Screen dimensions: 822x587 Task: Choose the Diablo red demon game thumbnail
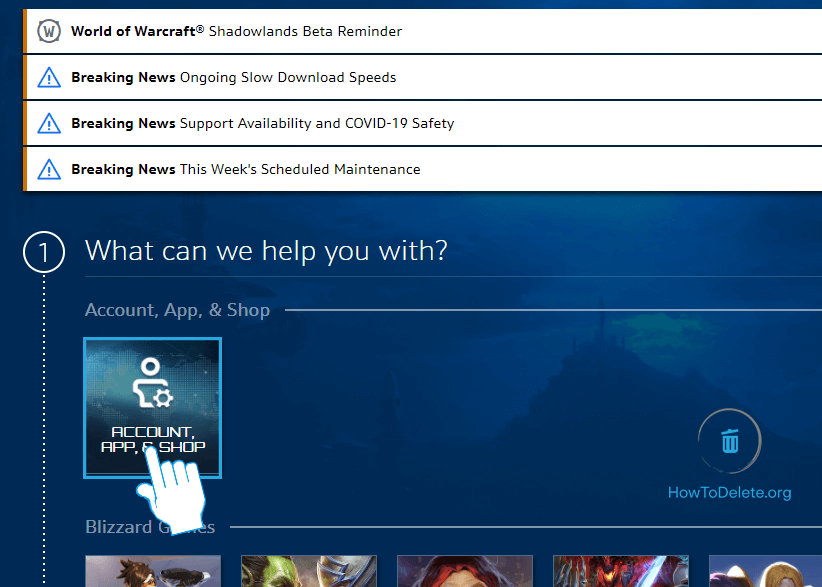click(620, 571)
